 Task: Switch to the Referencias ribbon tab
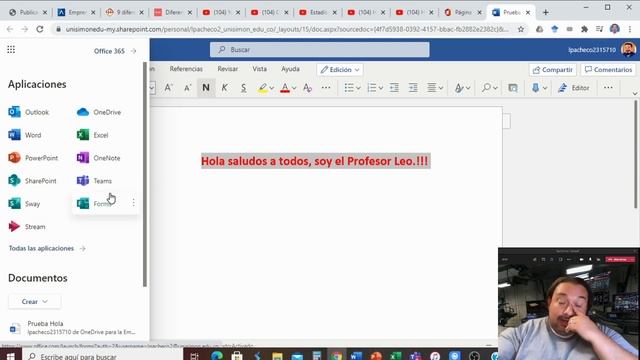click(x=186, y=69)
